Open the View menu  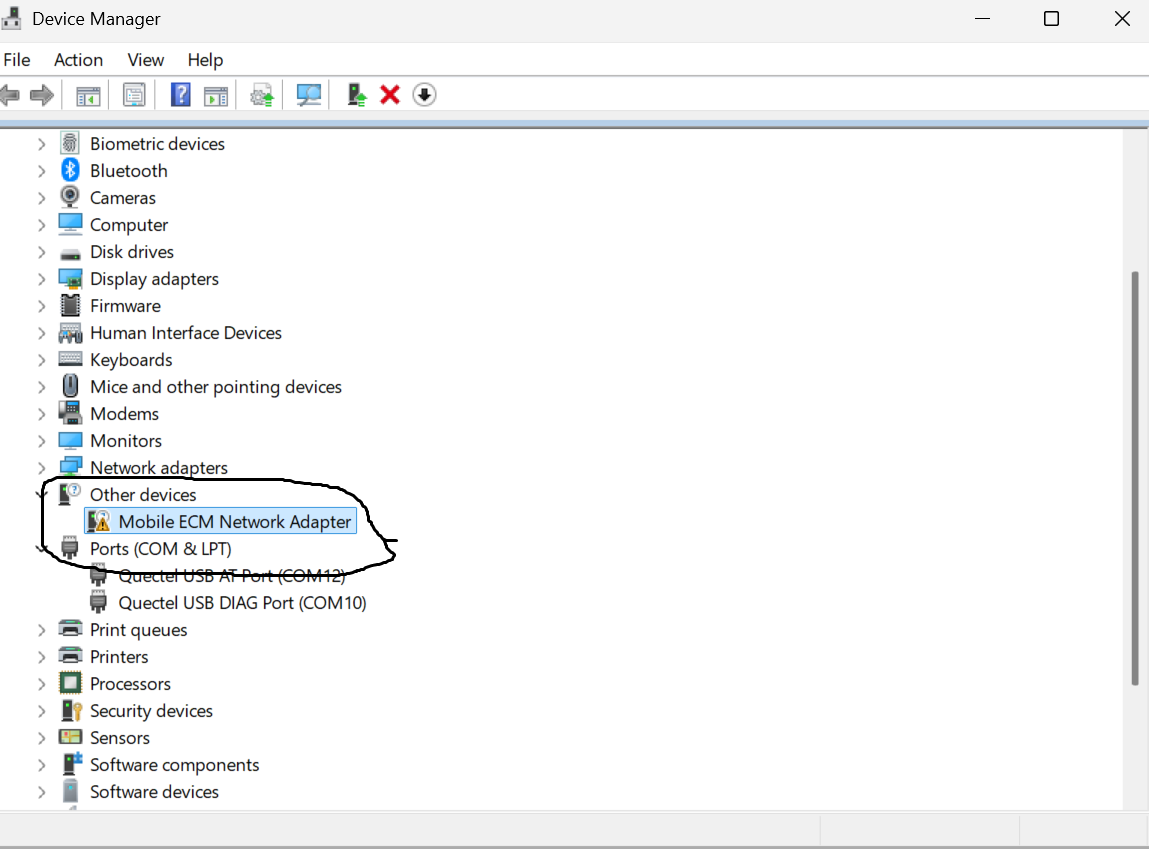(x=146, y=60)
